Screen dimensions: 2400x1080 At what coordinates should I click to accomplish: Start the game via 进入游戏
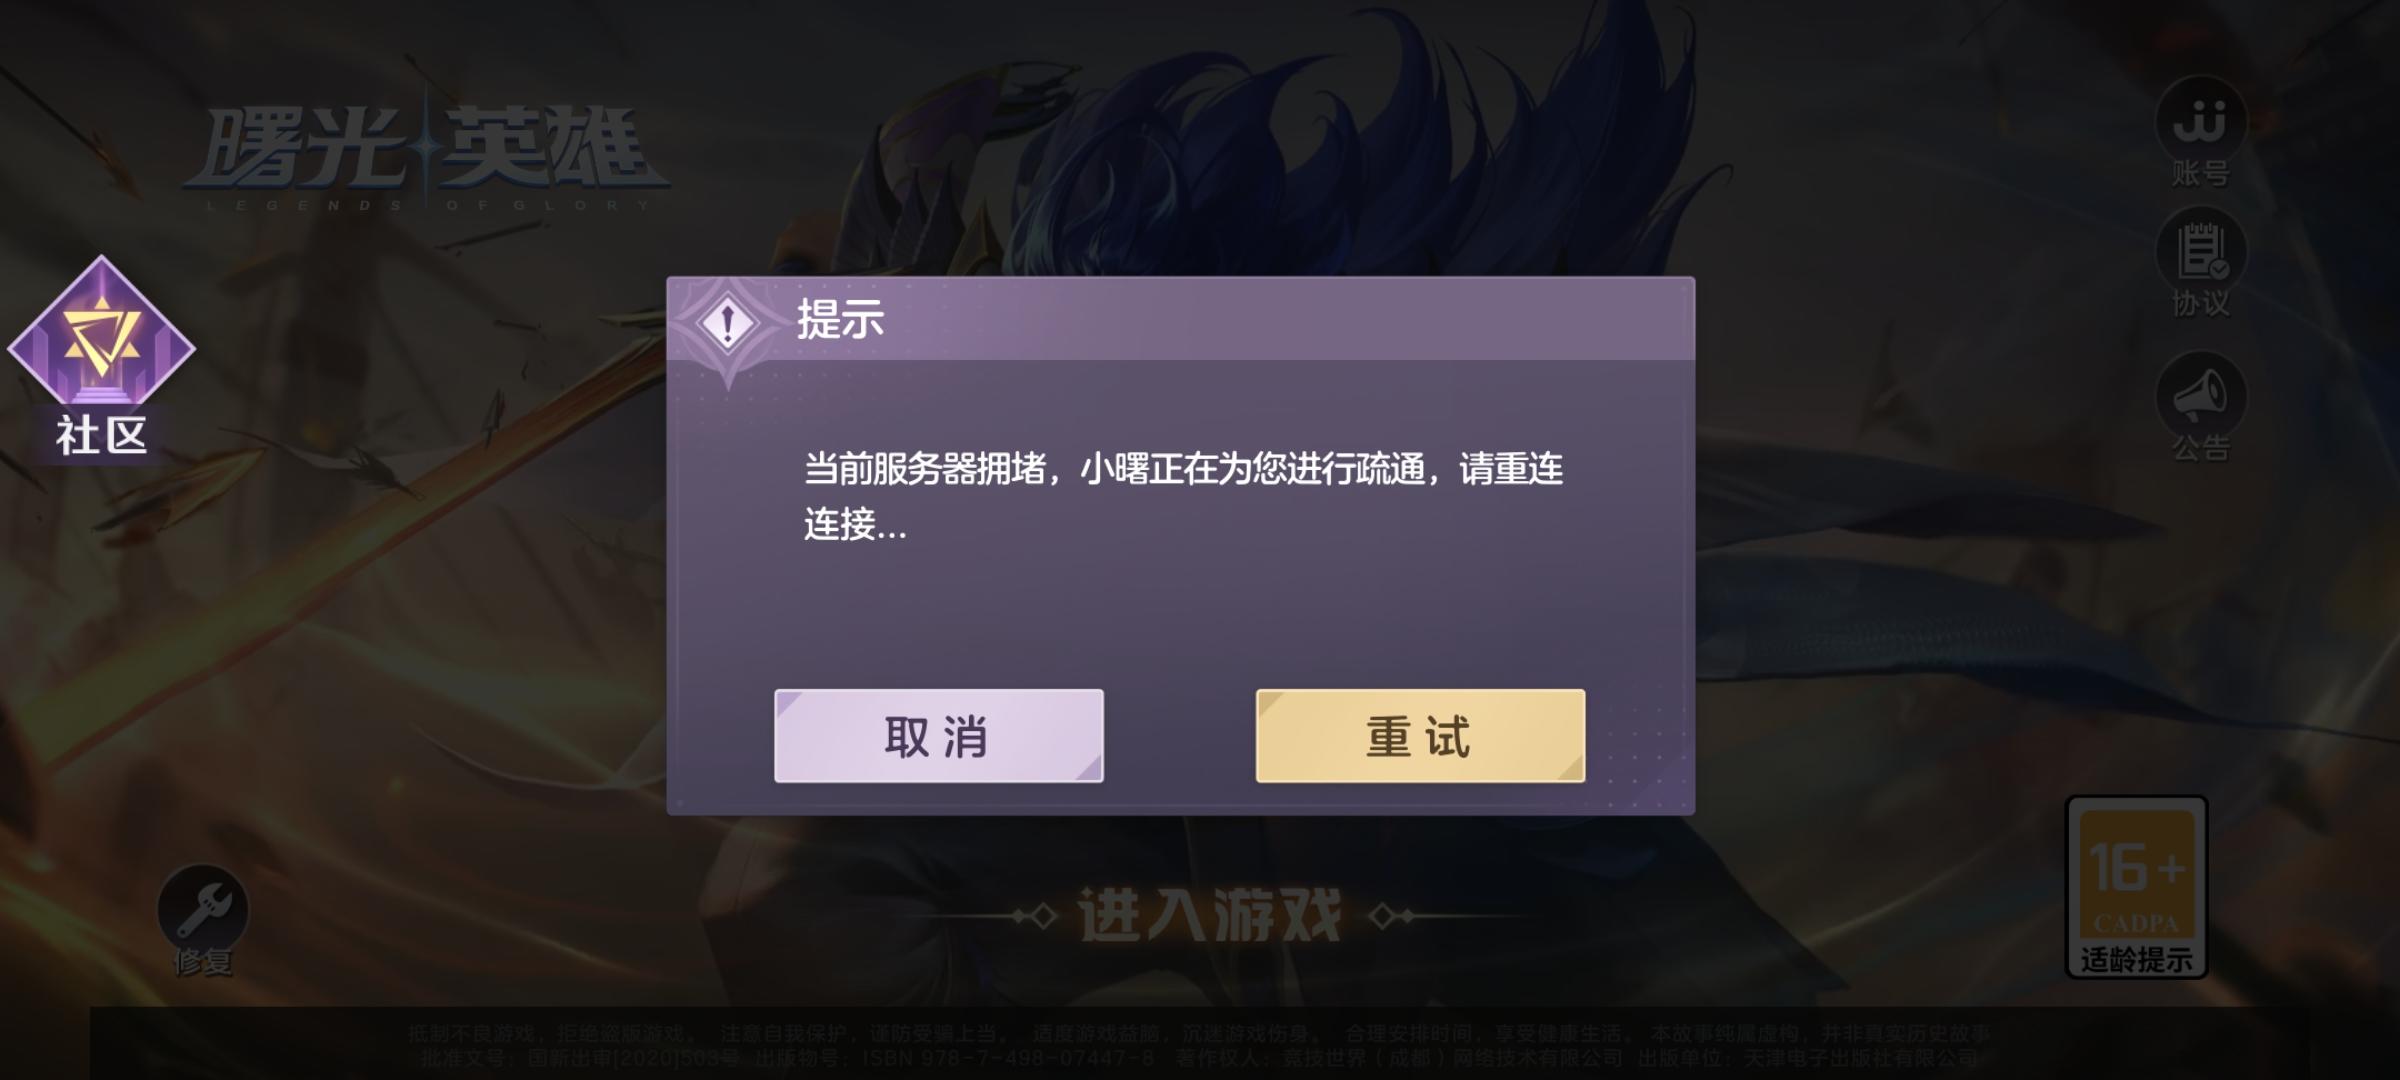tap(1209, 915)
